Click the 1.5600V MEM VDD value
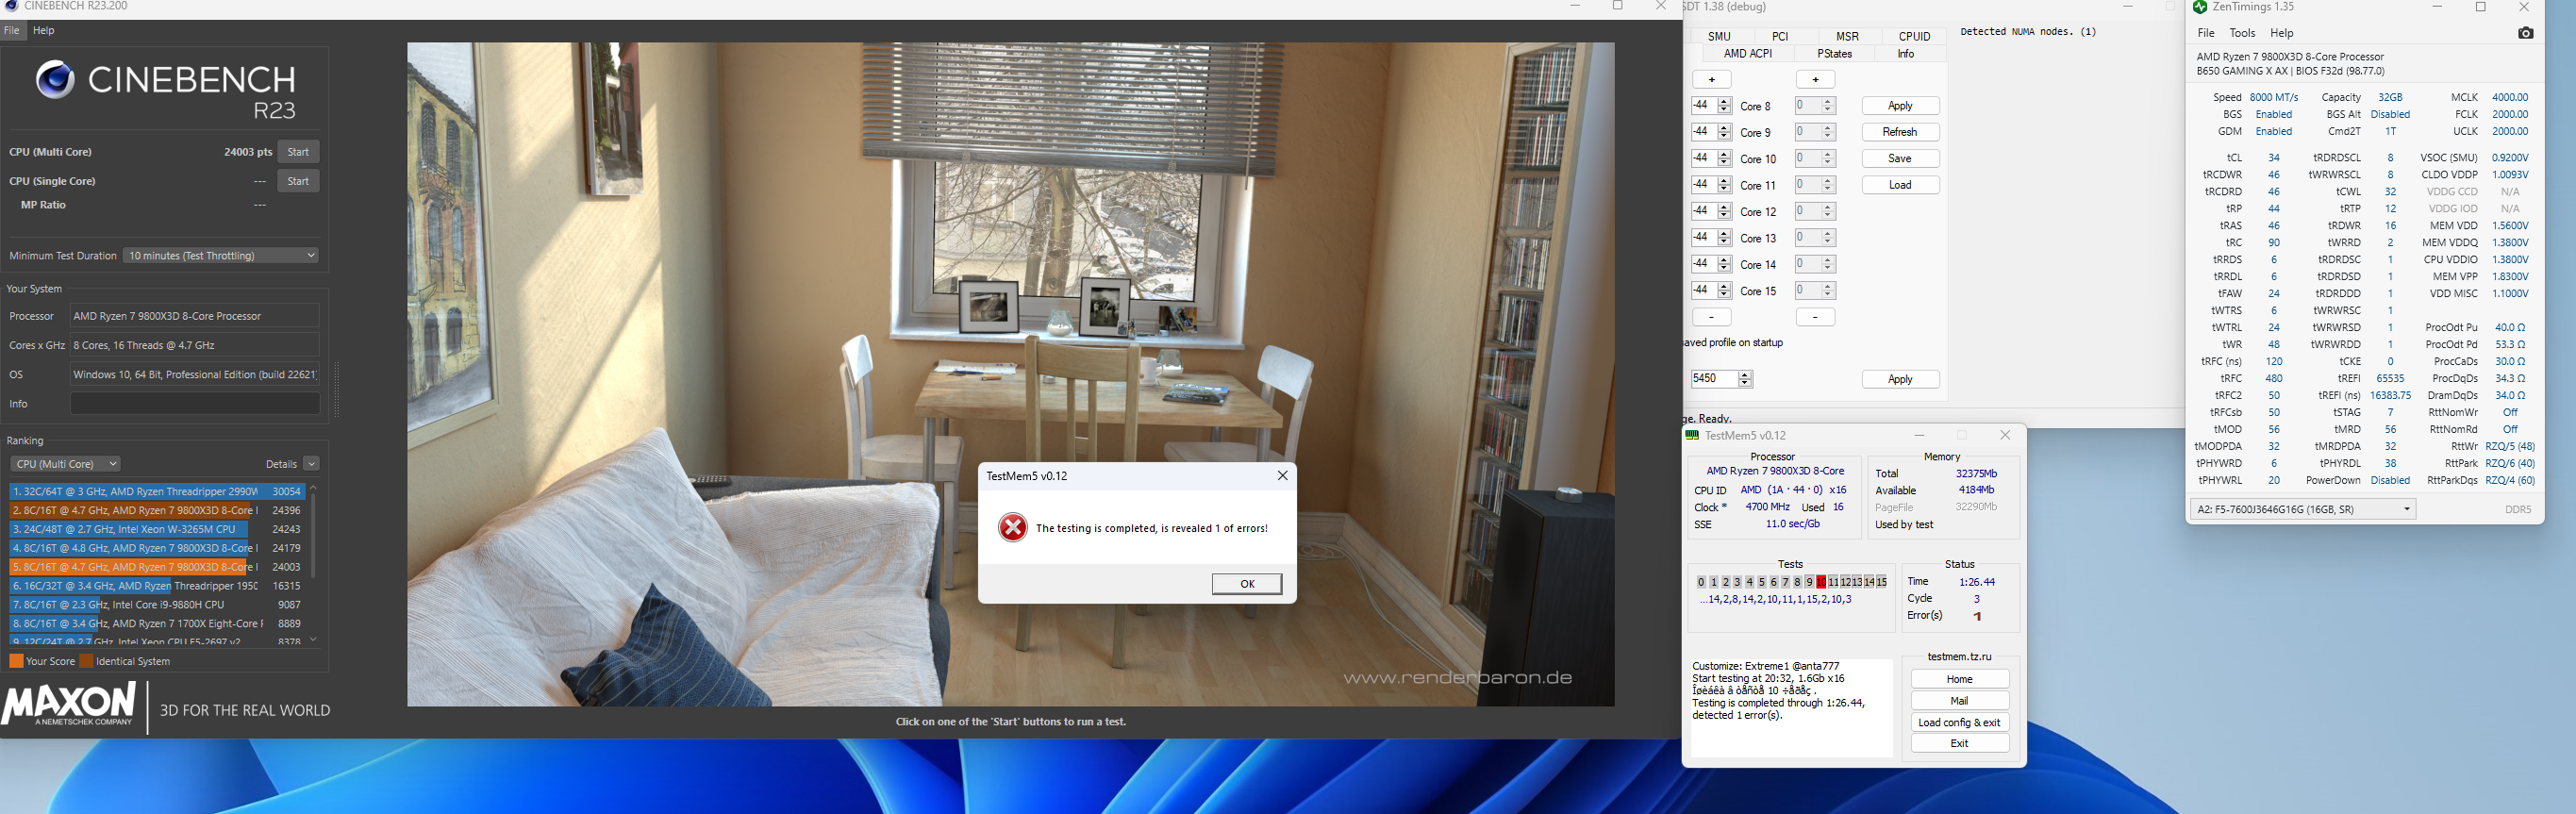This screenshot has width=2576, height=814. [x=2509, y=226]
